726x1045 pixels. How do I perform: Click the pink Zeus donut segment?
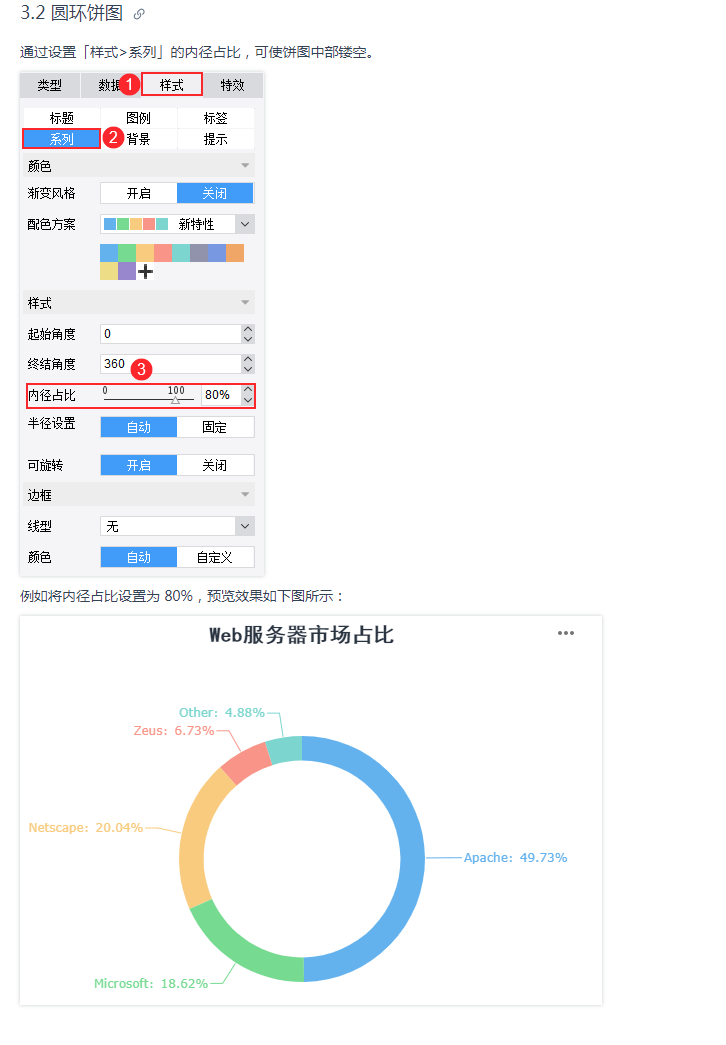[x=245, y=761]
